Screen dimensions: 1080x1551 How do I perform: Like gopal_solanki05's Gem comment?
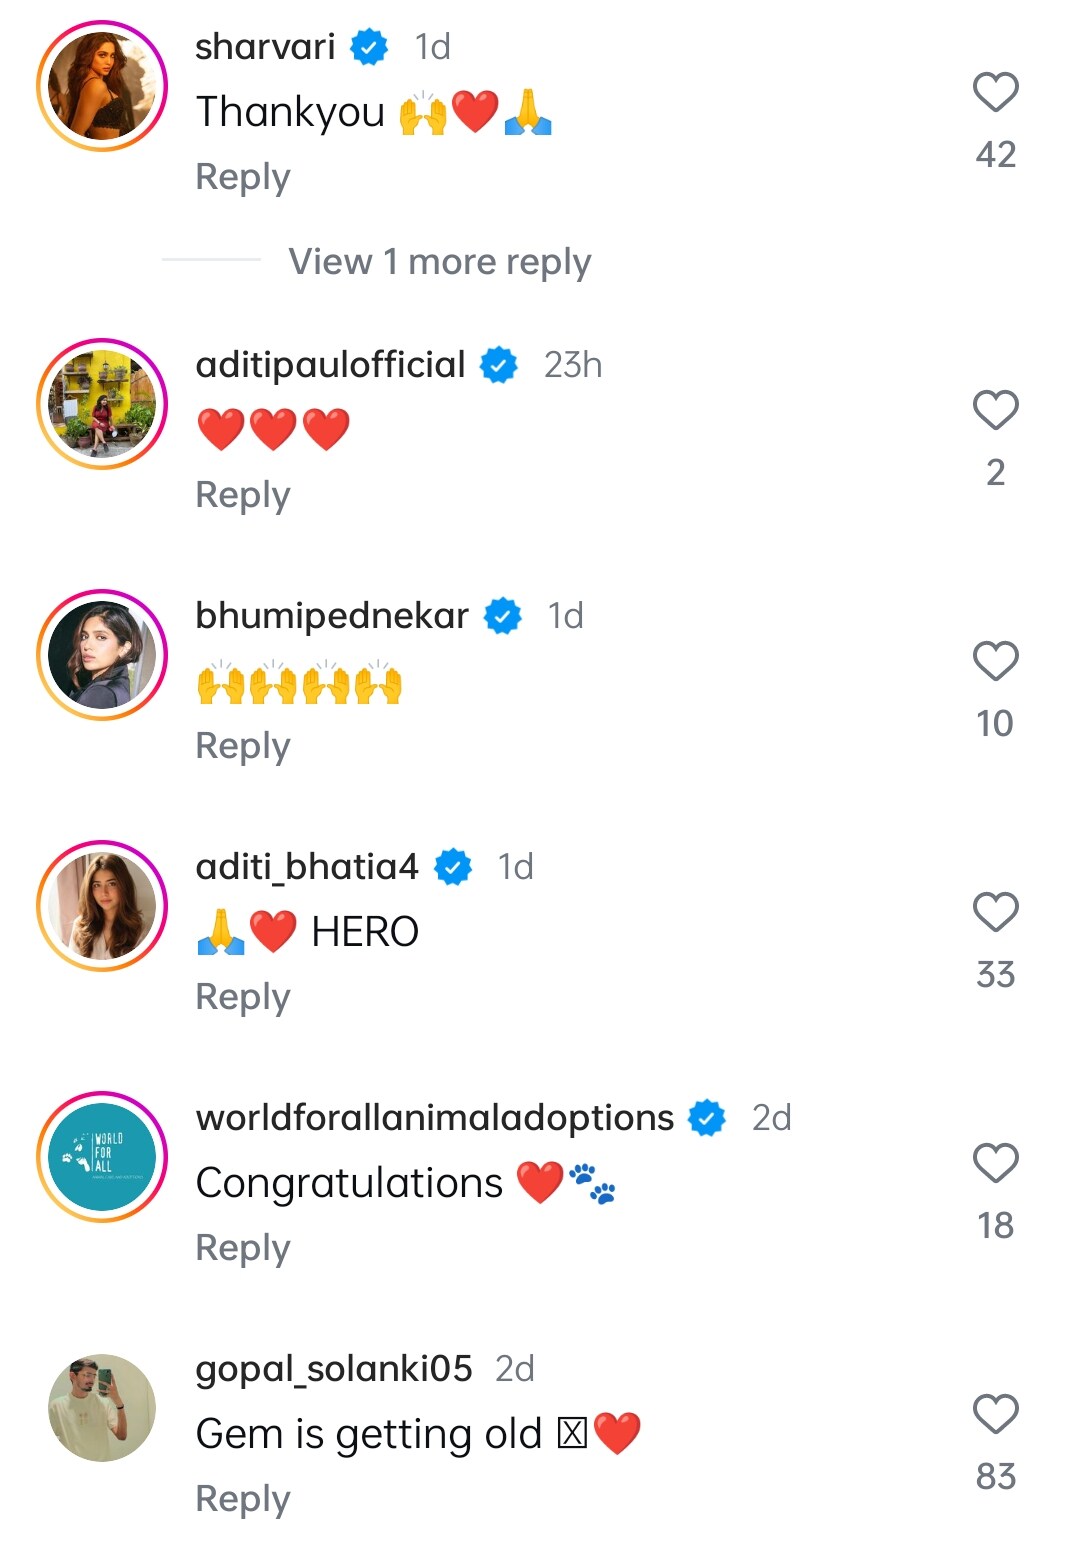coord(995,1415)
